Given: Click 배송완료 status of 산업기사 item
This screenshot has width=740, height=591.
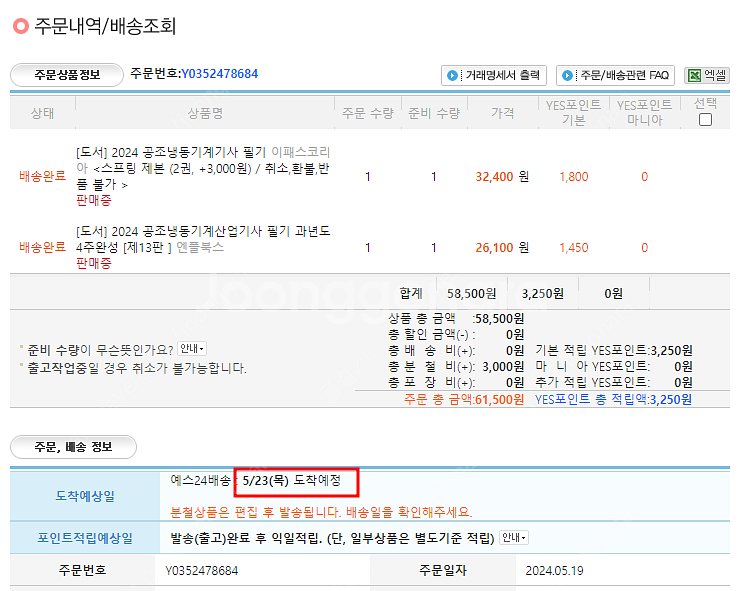Looking at the screenshot, I should (x=42, y=247).
